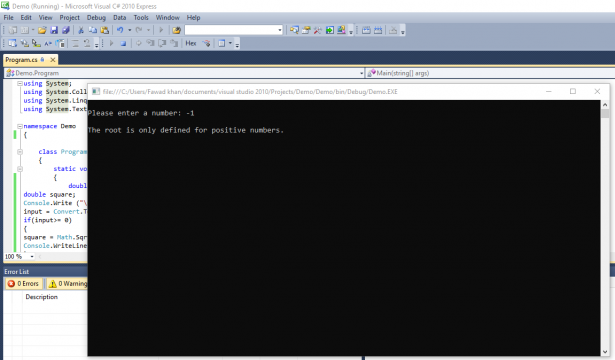Open the 100 % zoom level dropdown
This screenshot has height=360, width=615.
[32, 256]
